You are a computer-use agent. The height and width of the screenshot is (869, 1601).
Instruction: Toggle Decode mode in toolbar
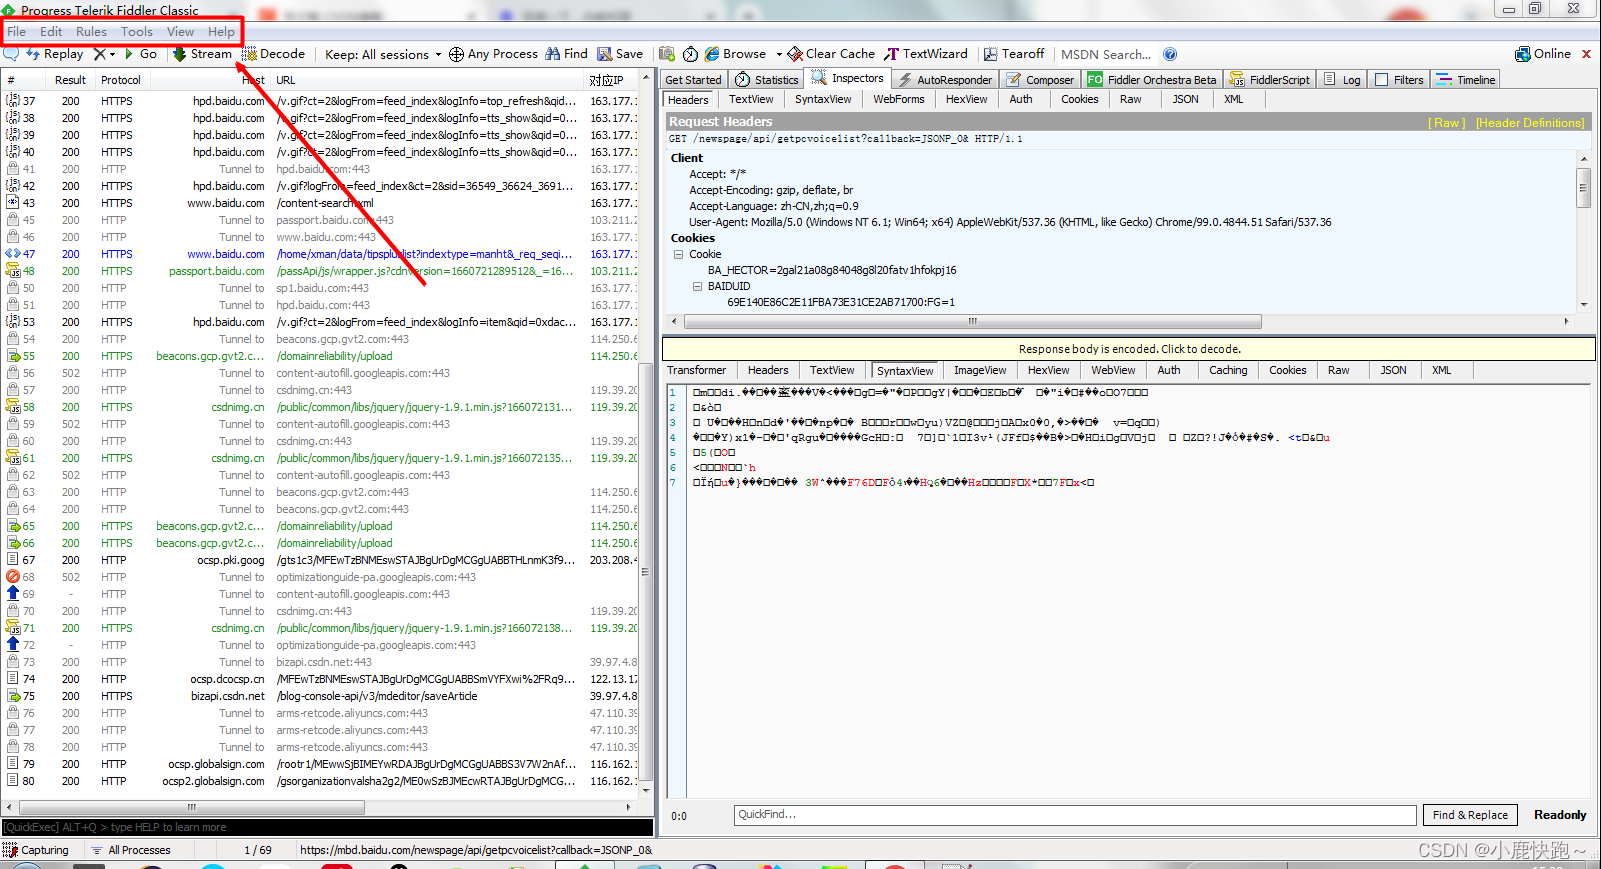click(x=274, y=54)
